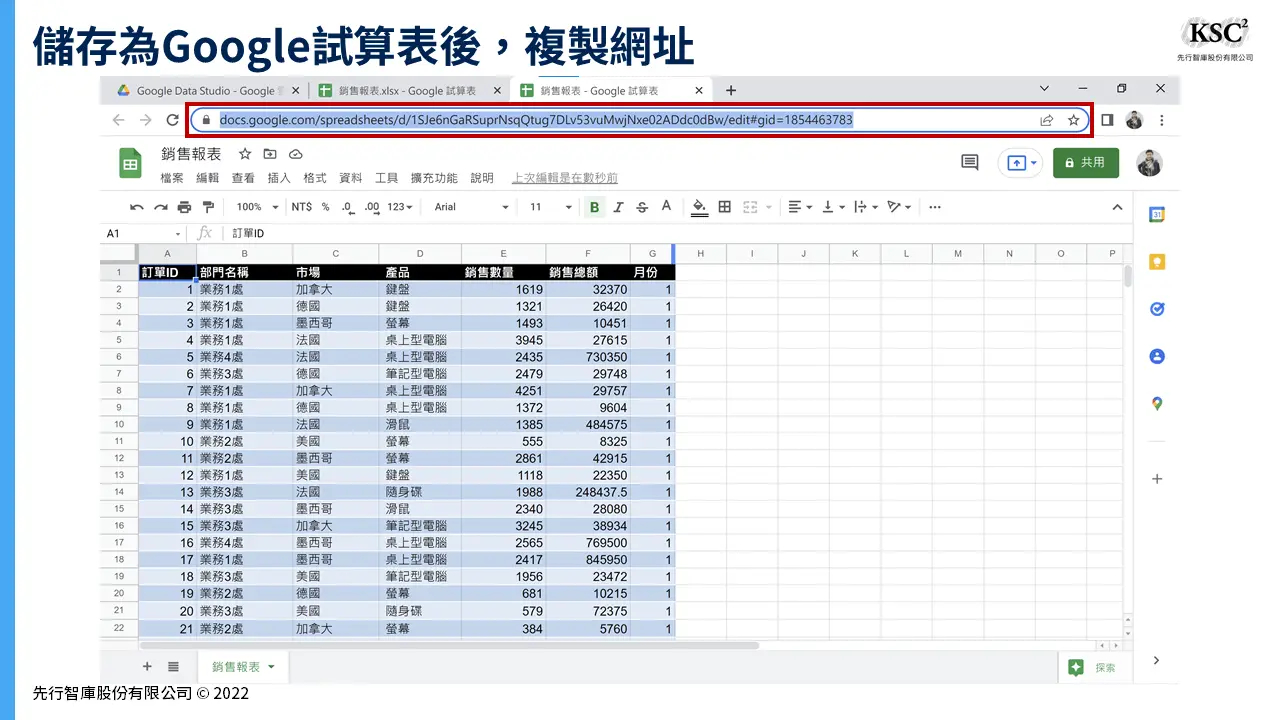Bookmark this page with star icon
Image resolution: width=1280 pixels, height=720 pixels.
(x=1073, y=120)
